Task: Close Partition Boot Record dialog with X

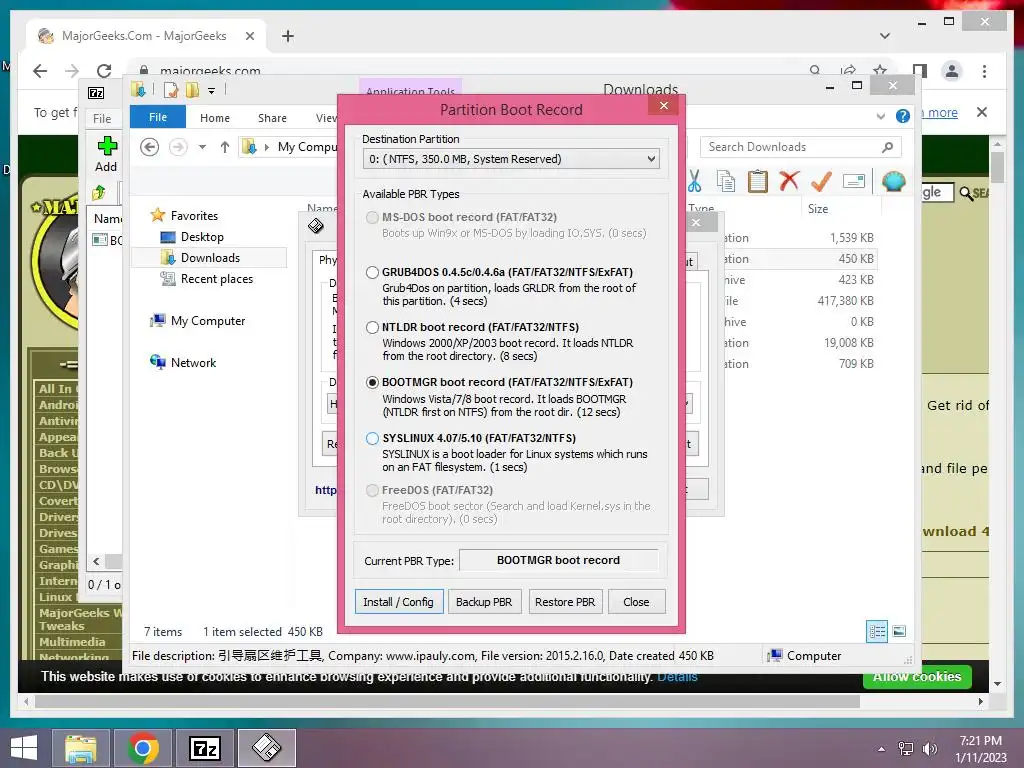Action: pos(664,106)
